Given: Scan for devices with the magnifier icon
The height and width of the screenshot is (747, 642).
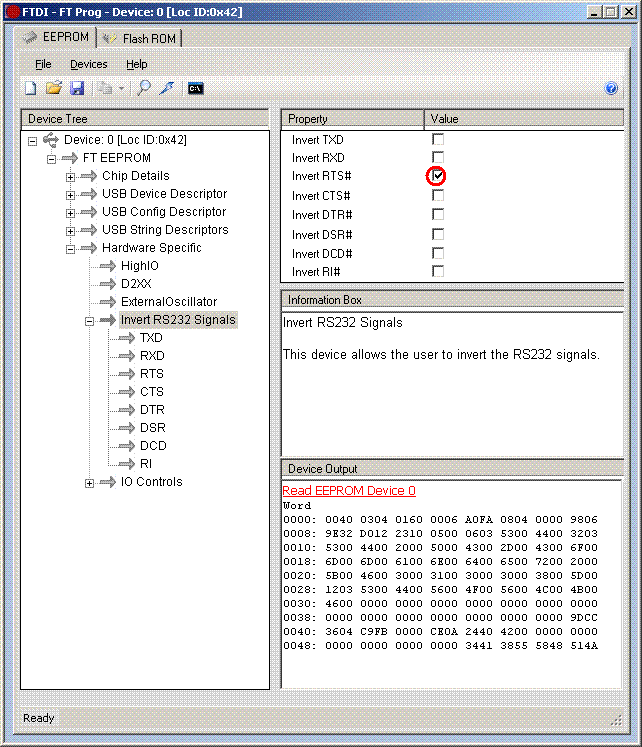Looking at the screenshot, I should click(x=143, y=89).
